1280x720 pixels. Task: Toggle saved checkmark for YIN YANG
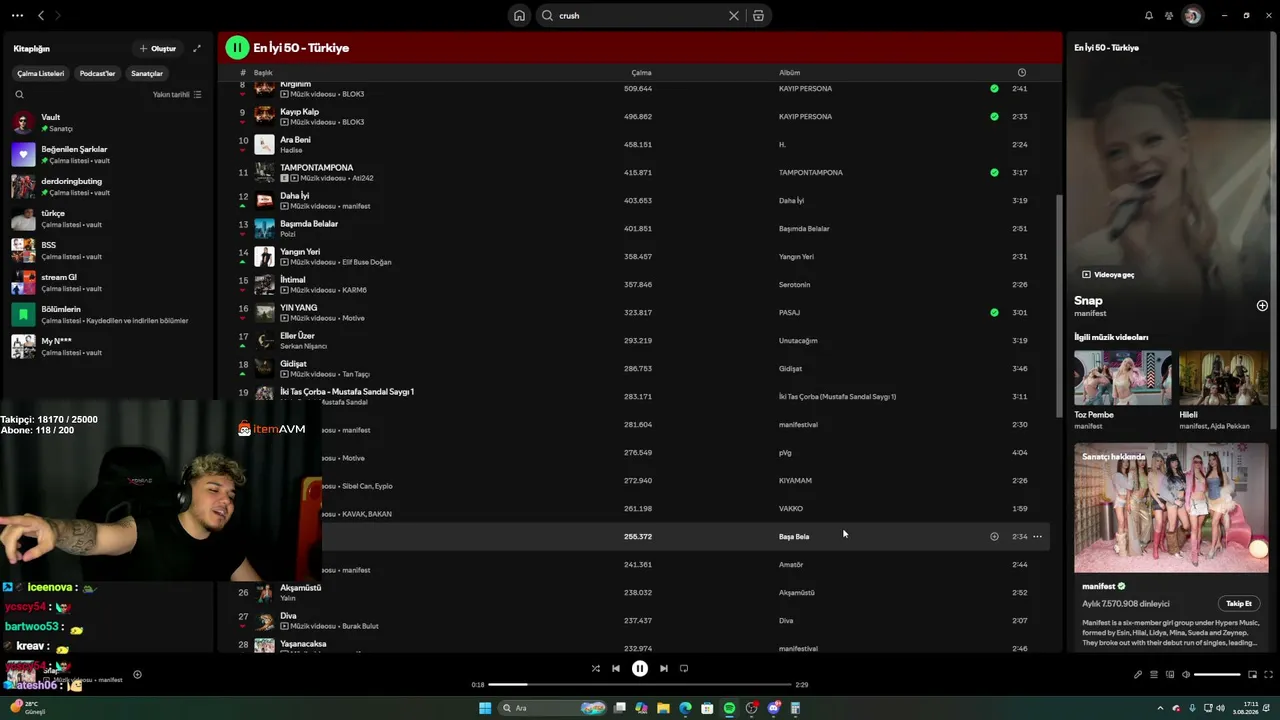click(994, 312)
